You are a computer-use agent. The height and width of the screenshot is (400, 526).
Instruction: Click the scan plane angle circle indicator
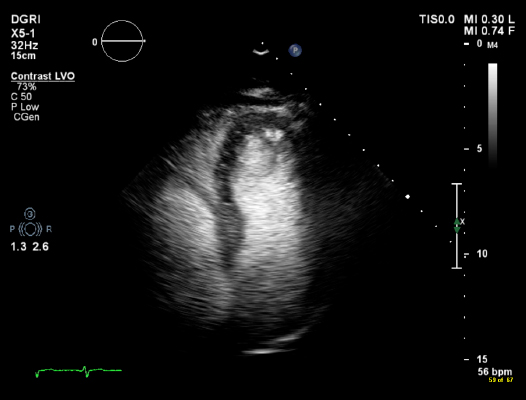[122, 41]
